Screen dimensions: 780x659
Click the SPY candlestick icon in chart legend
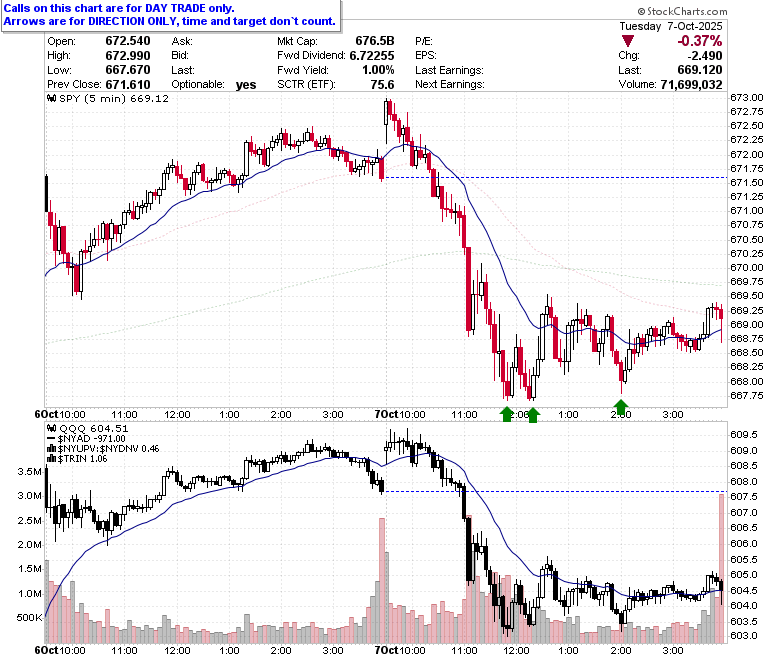[51, 98]
